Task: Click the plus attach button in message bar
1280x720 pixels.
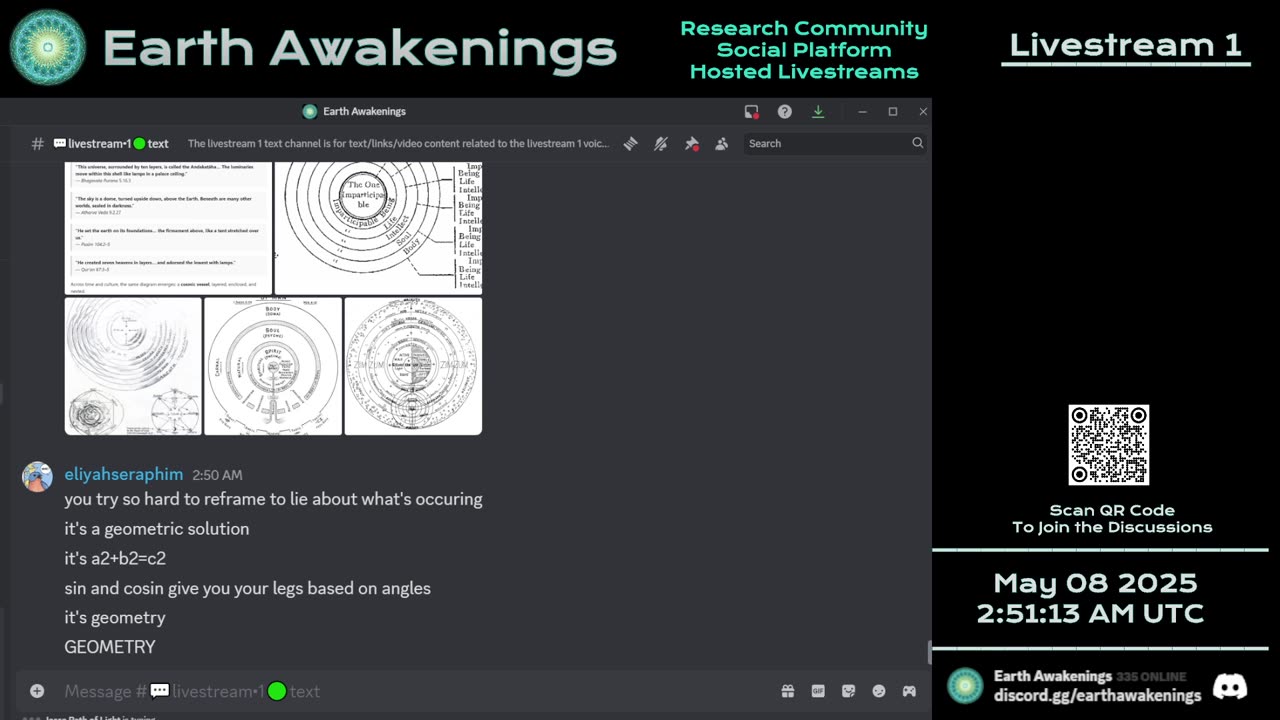Action: [x=37, y=691]
